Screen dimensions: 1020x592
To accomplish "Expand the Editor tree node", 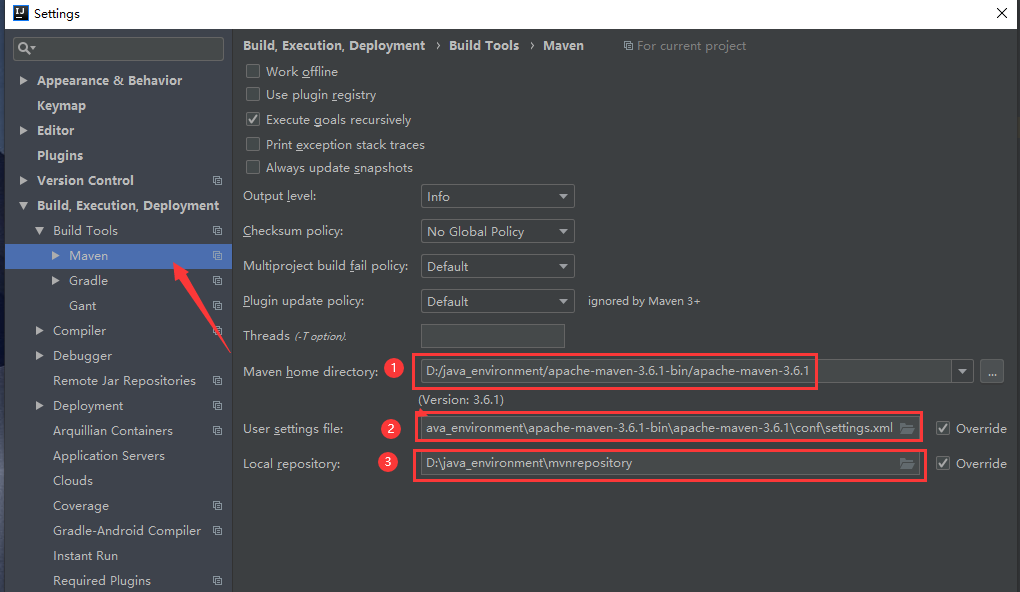I will [x=23, y=130].
